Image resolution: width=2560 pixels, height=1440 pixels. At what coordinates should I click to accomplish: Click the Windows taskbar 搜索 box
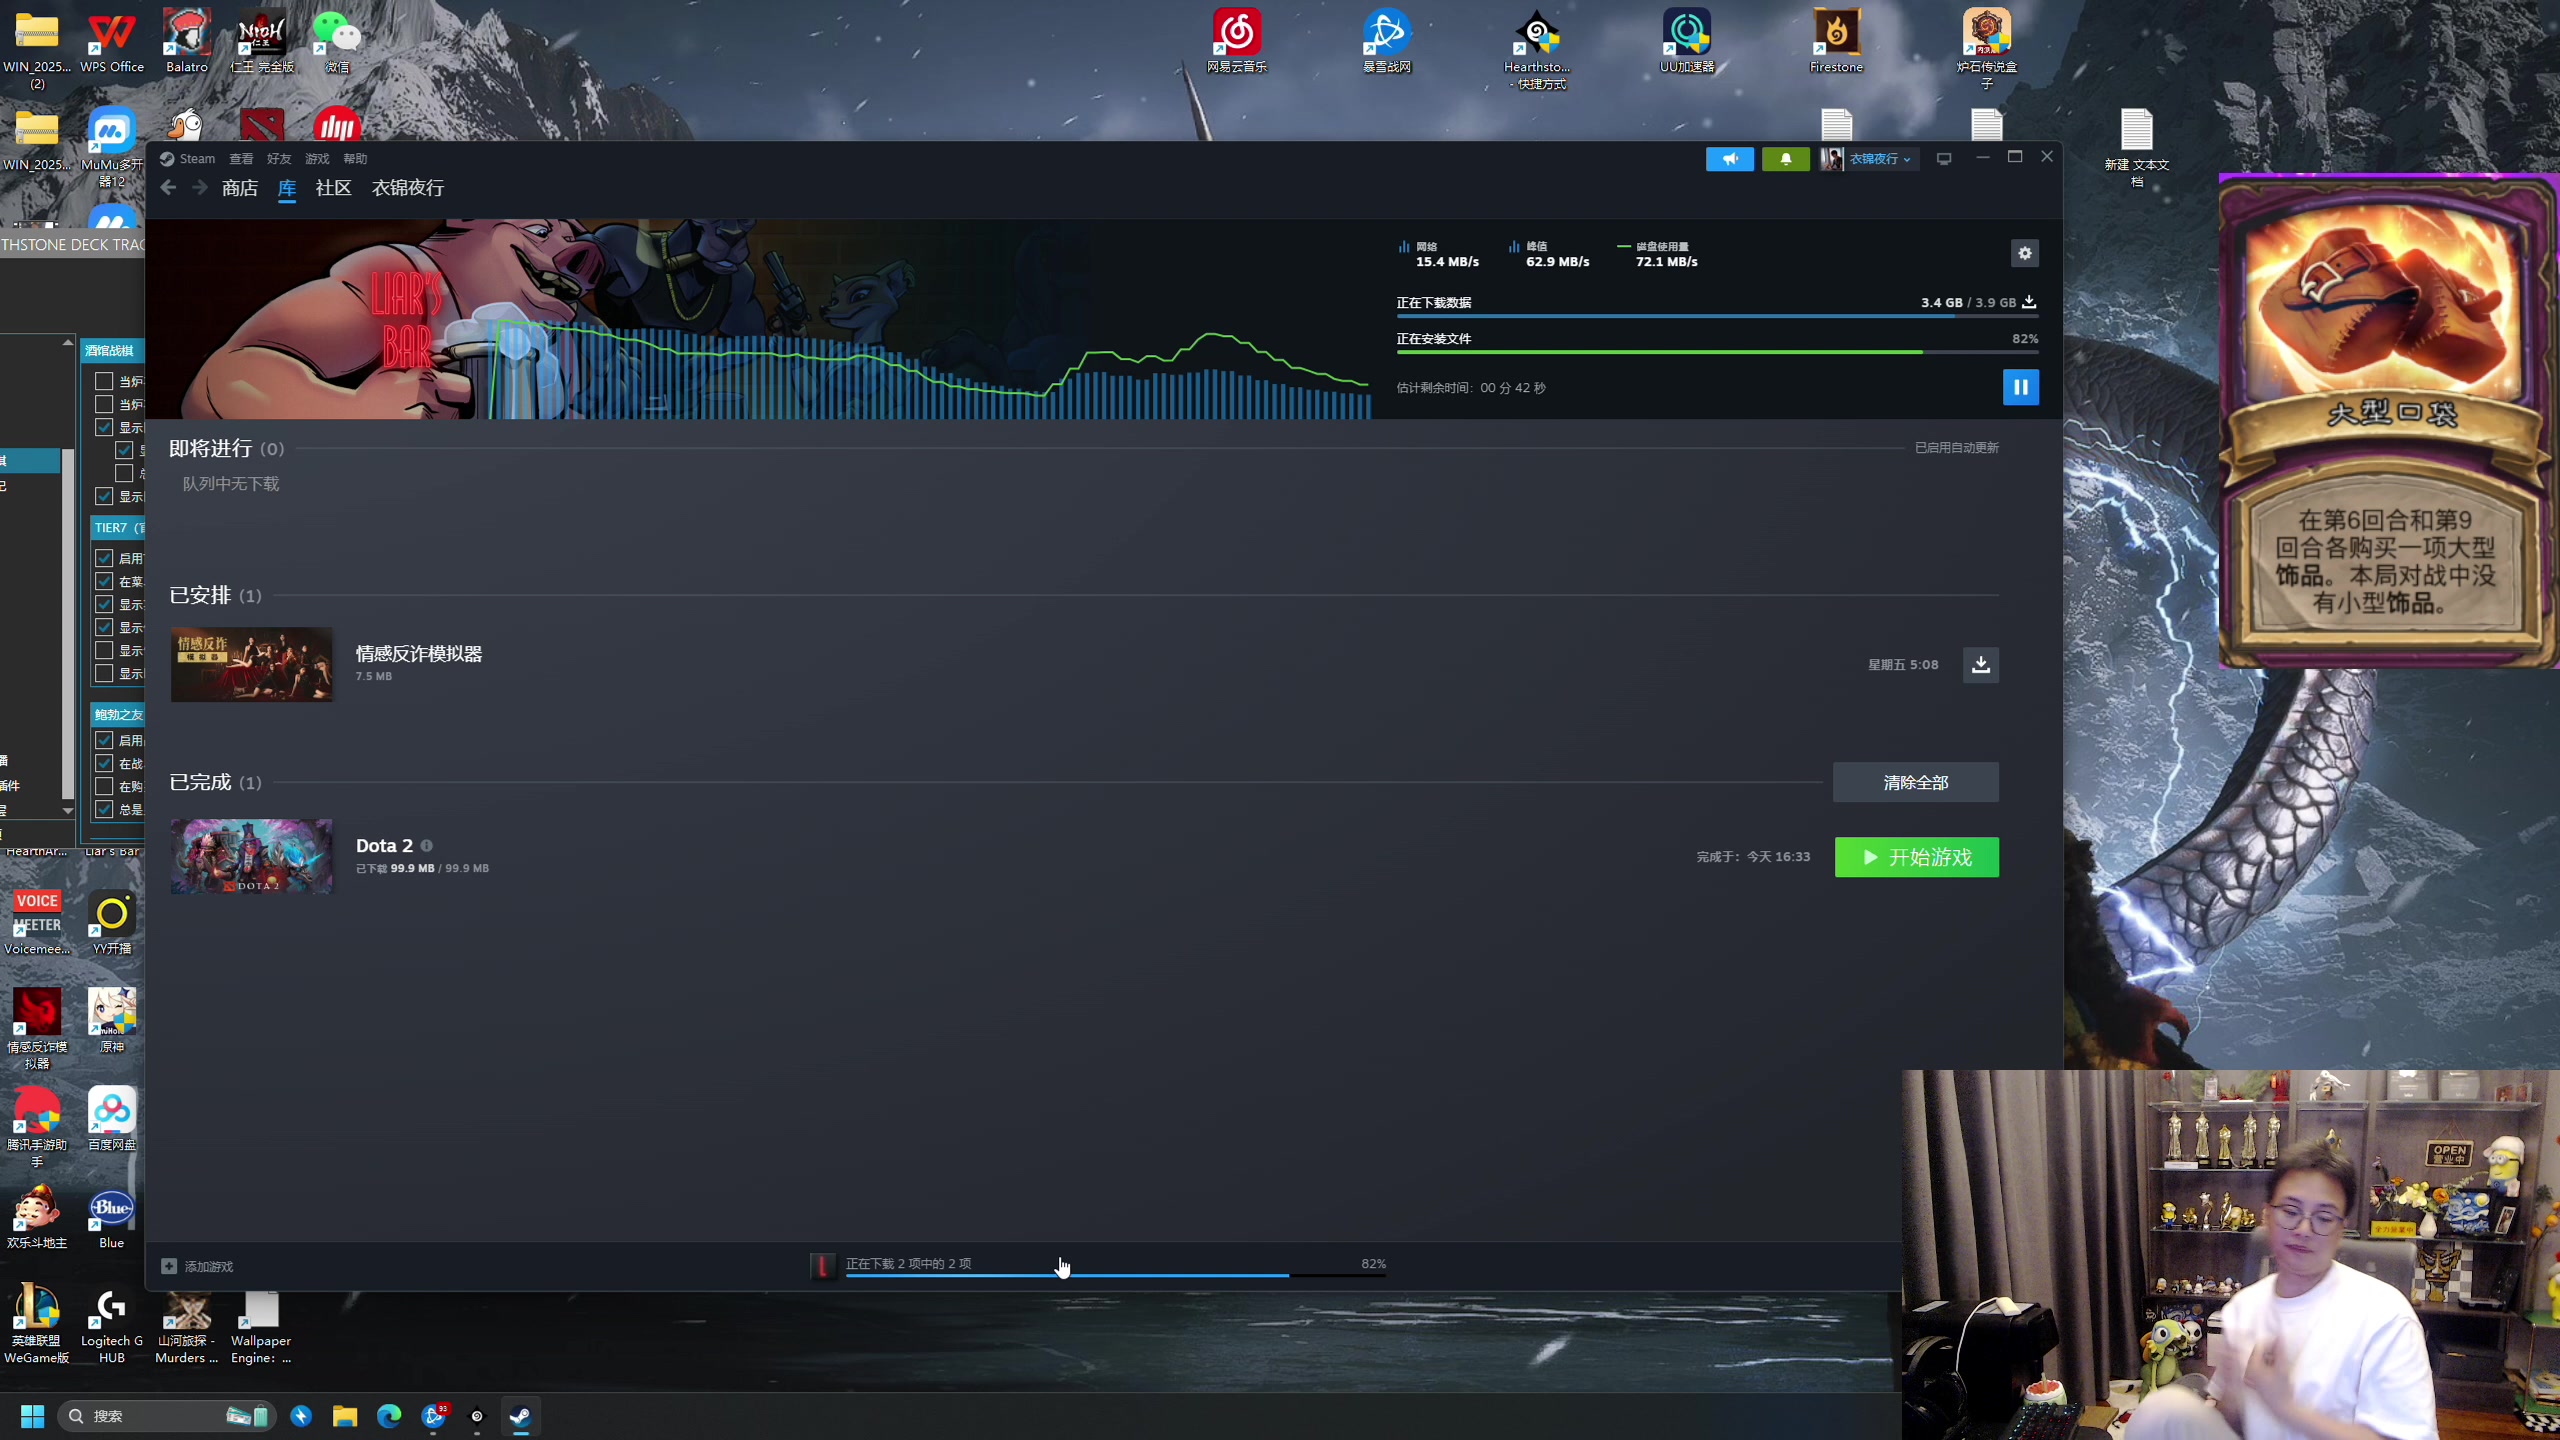click(166, 1416)
